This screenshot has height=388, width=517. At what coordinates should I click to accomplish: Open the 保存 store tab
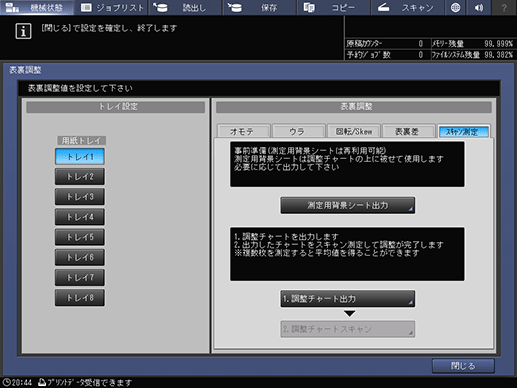[260, 7]
